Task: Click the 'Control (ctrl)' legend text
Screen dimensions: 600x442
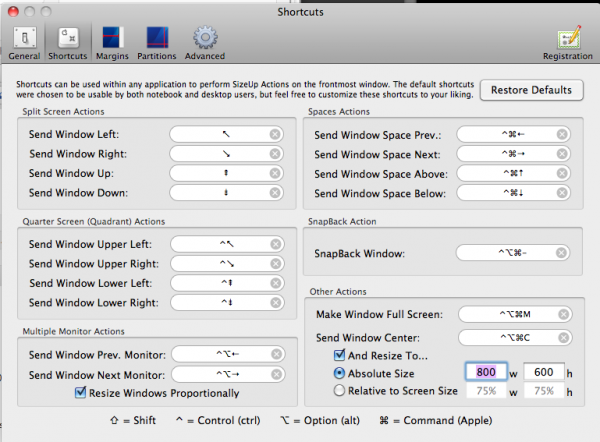Action: pyautogui.click(x=229, y=421)
